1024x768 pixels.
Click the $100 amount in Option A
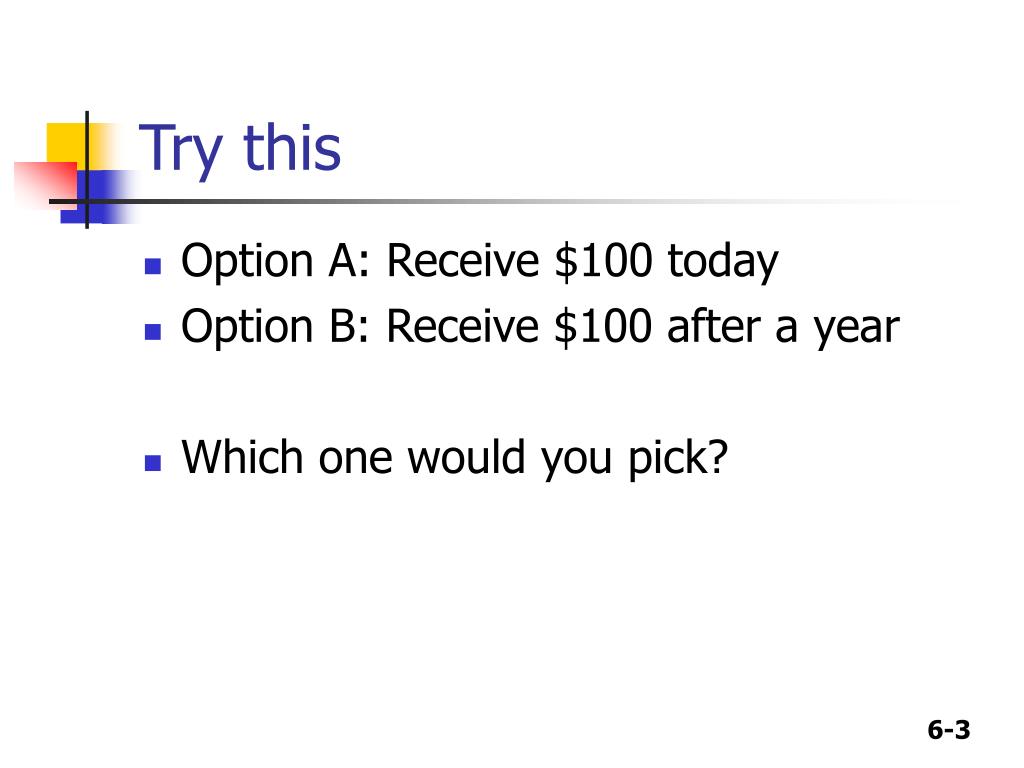[603, 261]
